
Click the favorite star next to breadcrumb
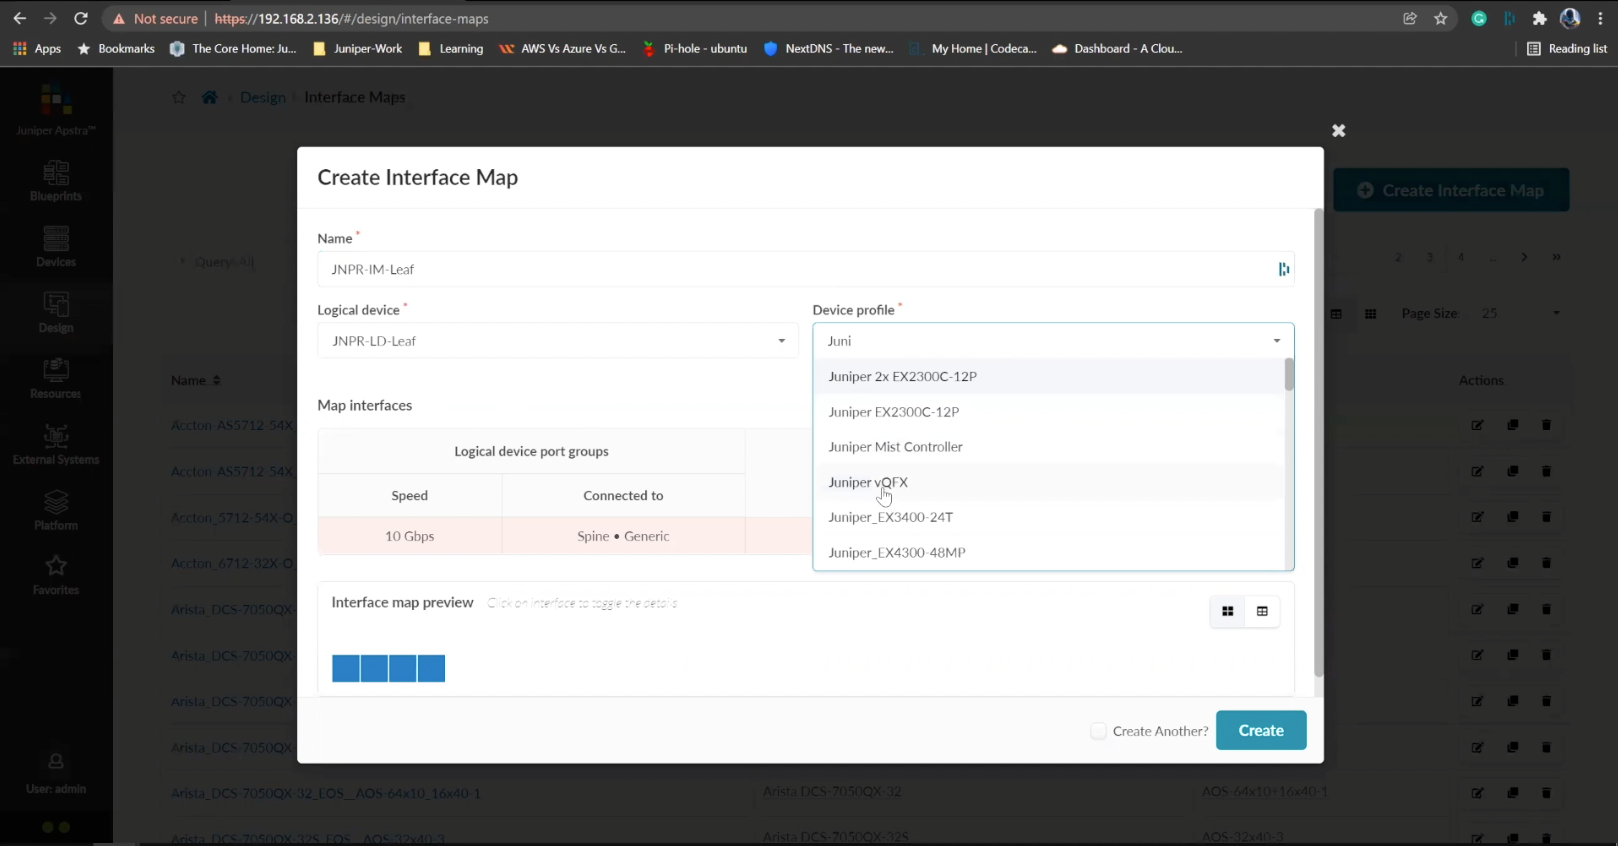179,97
